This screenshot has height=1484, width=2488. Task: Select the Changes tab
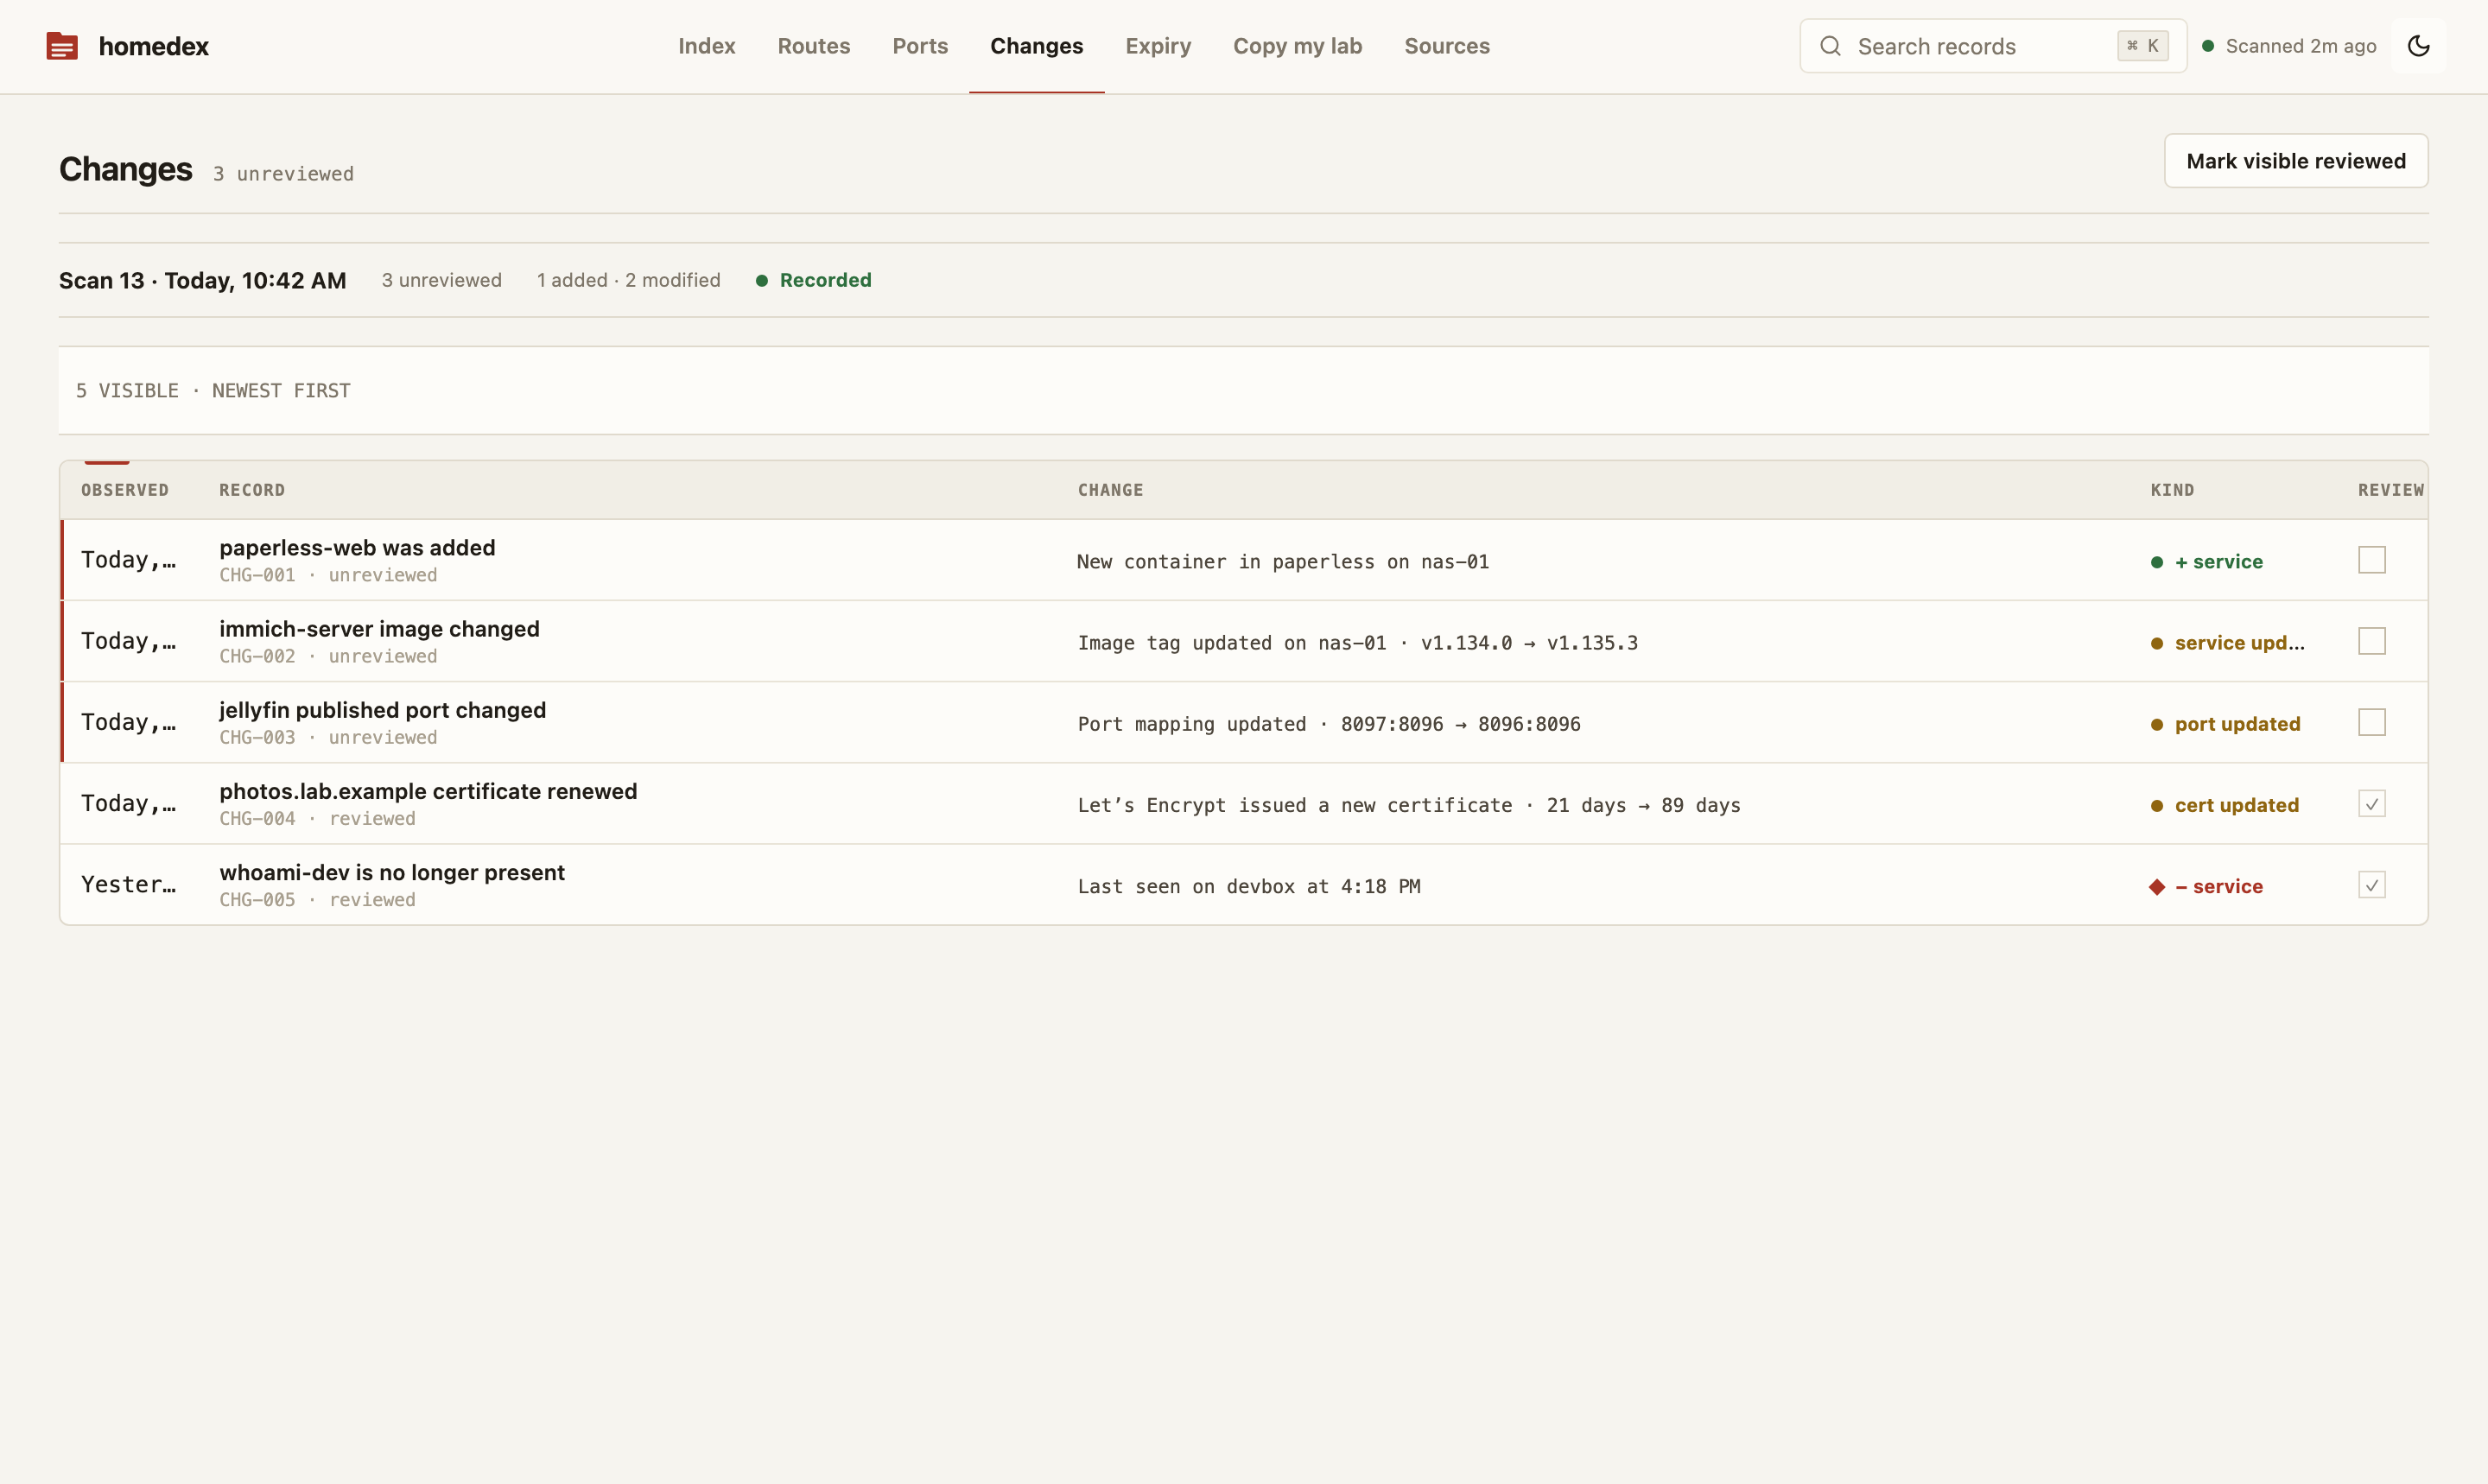coord(1037,46)
